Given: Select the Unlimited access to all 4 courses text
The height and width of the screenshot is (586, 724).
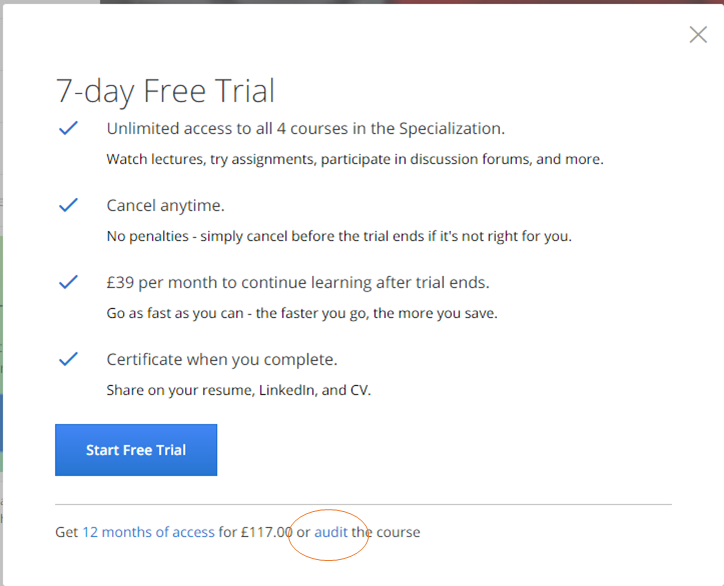Looking at the screenshot, I should pos(306,128).
